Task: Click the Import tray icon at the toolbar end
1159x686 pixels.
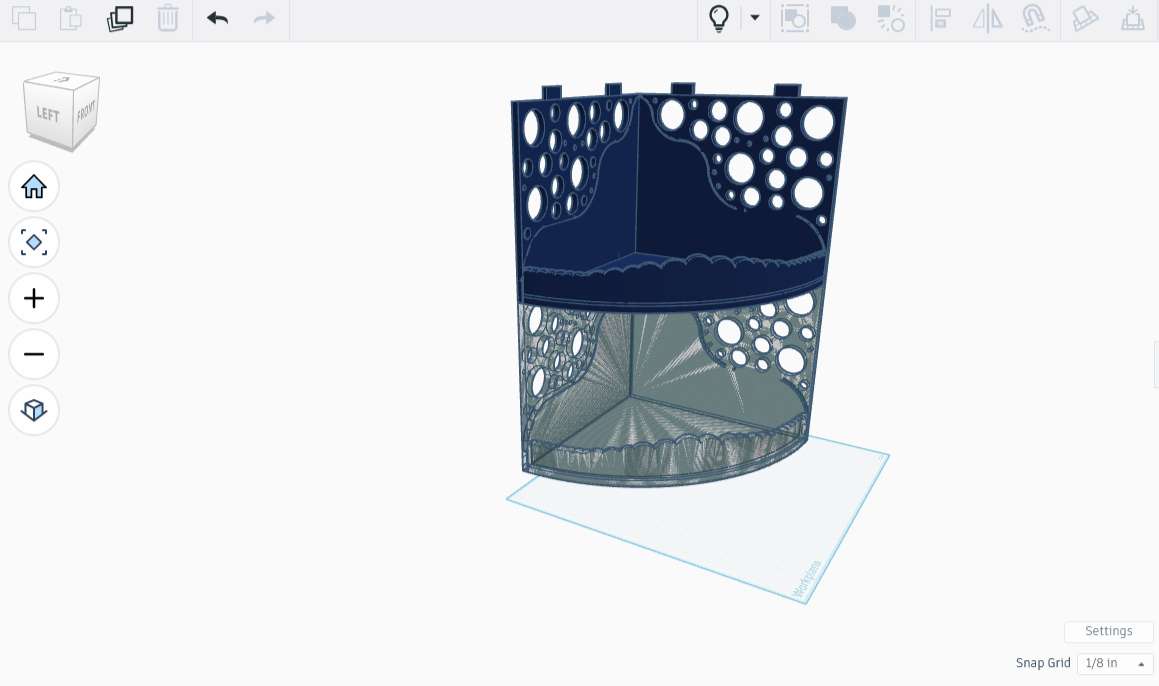Action: click(x=1132, y=18)
